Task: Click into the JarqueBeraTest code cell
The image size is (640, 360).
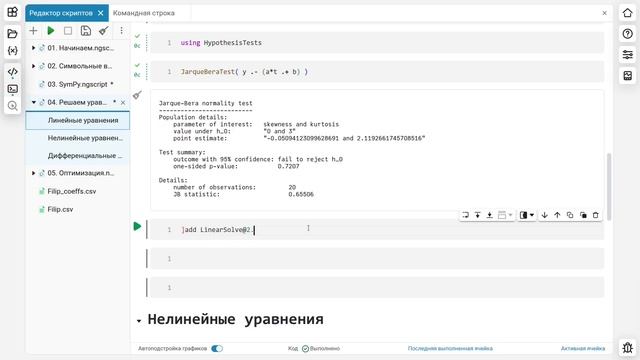Action: pos(377,72)
